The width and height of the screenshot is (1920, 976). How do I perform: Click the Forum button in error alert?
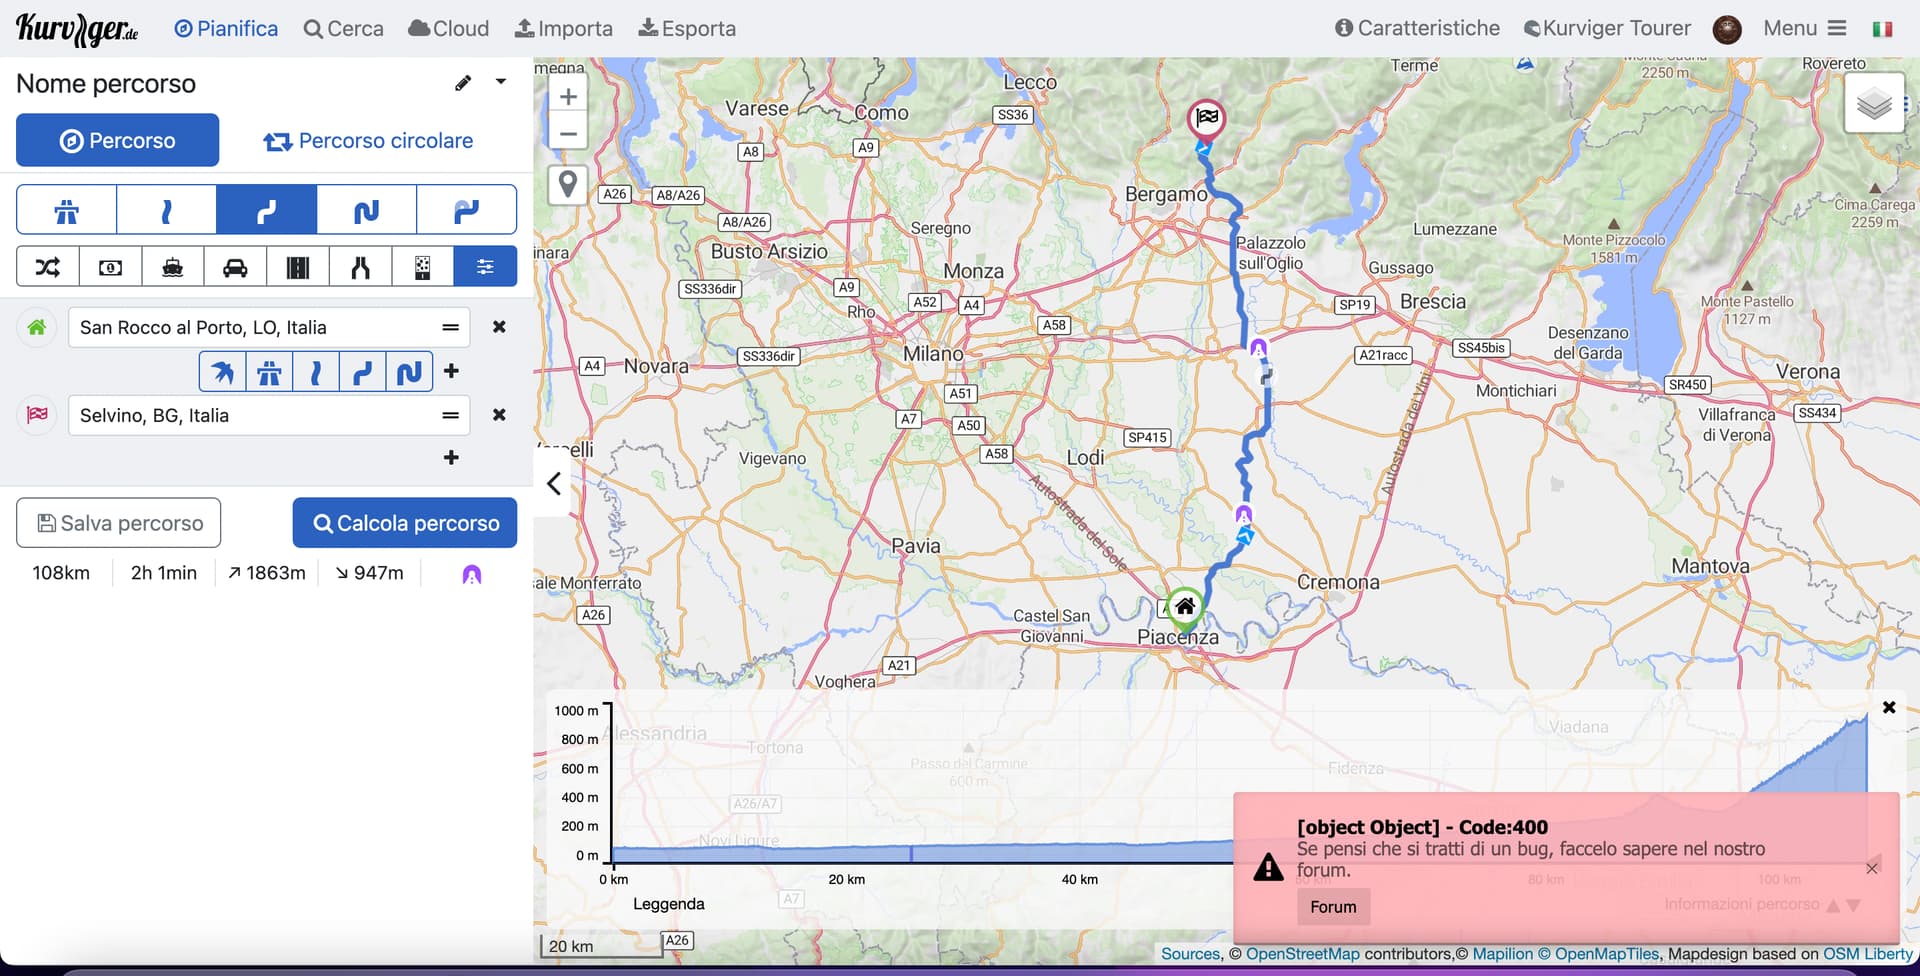tap(1333, 907)
